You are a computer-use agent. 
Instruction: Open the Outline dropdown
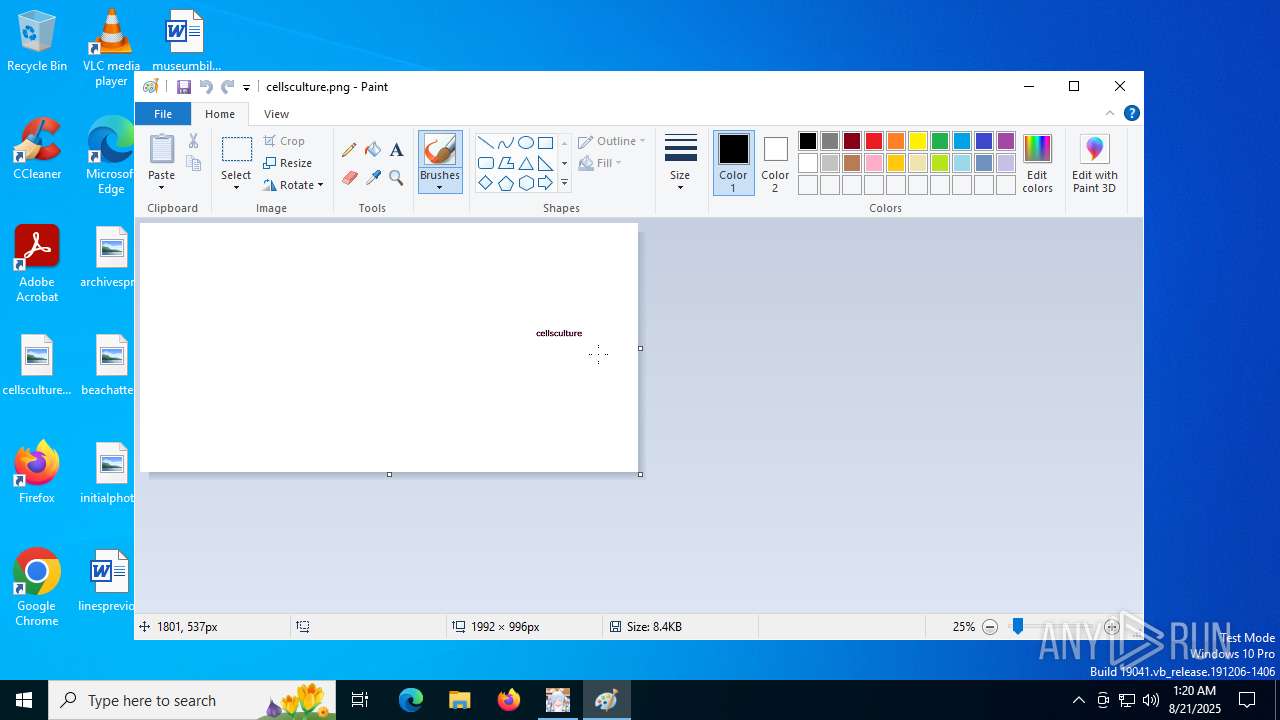[612, 141]
